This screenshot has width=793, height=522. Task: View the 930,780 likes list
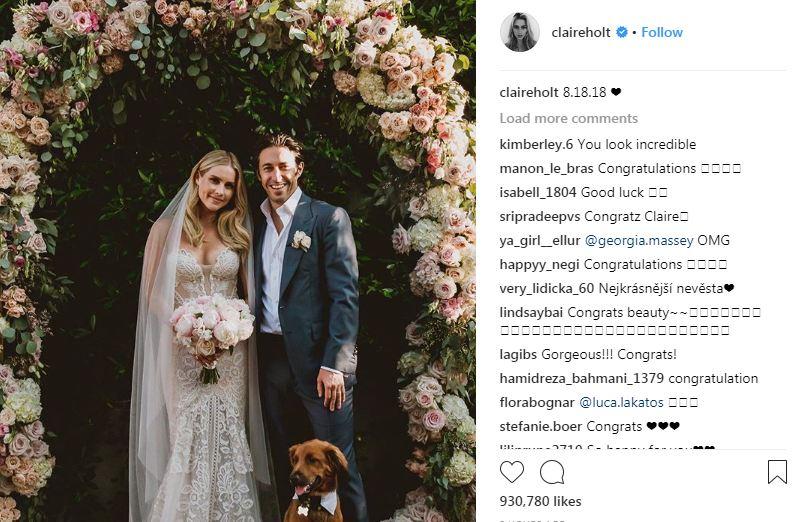point(540,501)
